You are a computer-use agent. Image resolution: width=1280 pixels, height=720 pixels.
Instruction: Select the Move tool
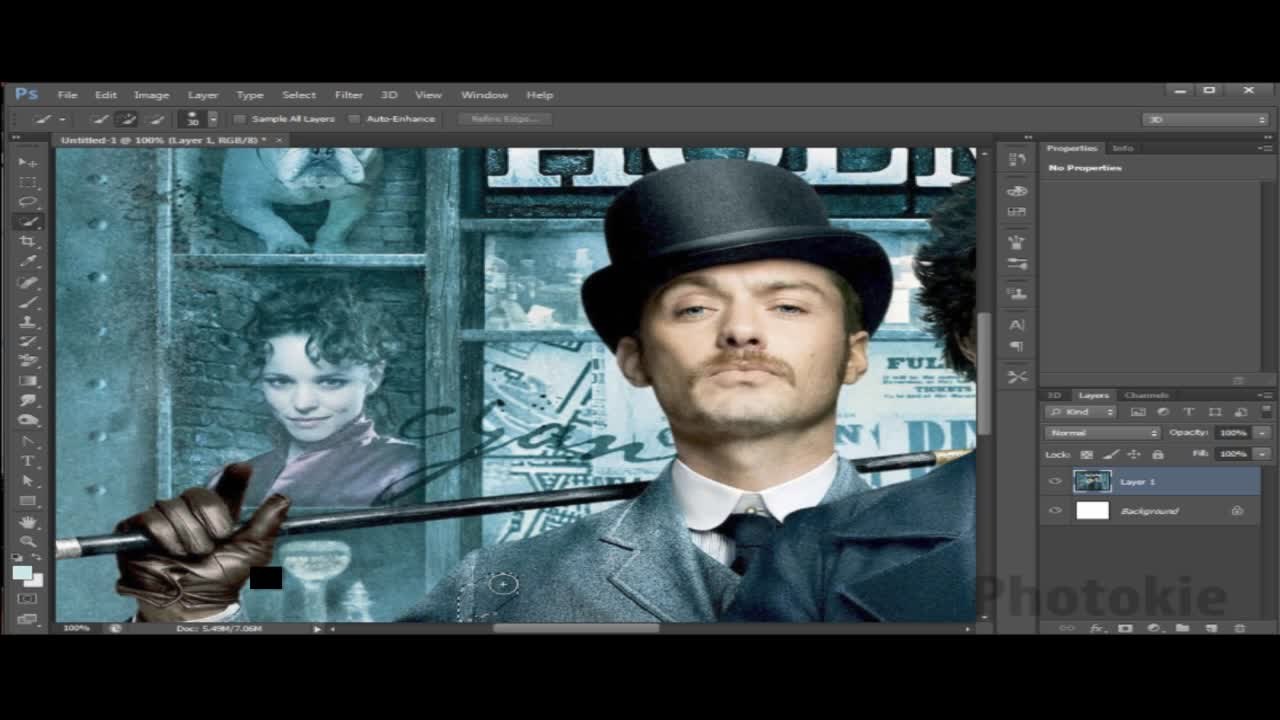pos(27,162)
